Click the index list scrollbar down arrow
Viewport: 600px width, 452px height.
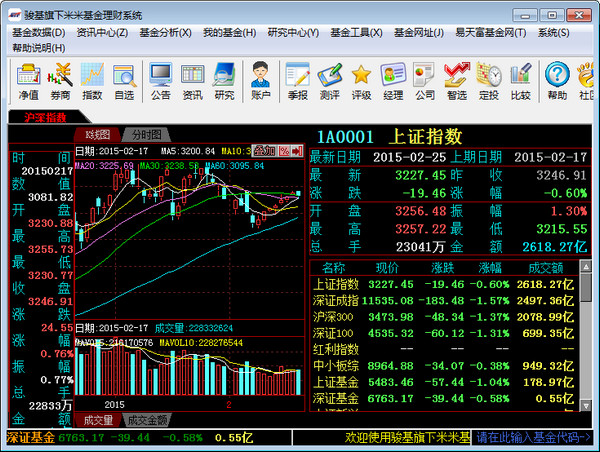coord(585,405)
